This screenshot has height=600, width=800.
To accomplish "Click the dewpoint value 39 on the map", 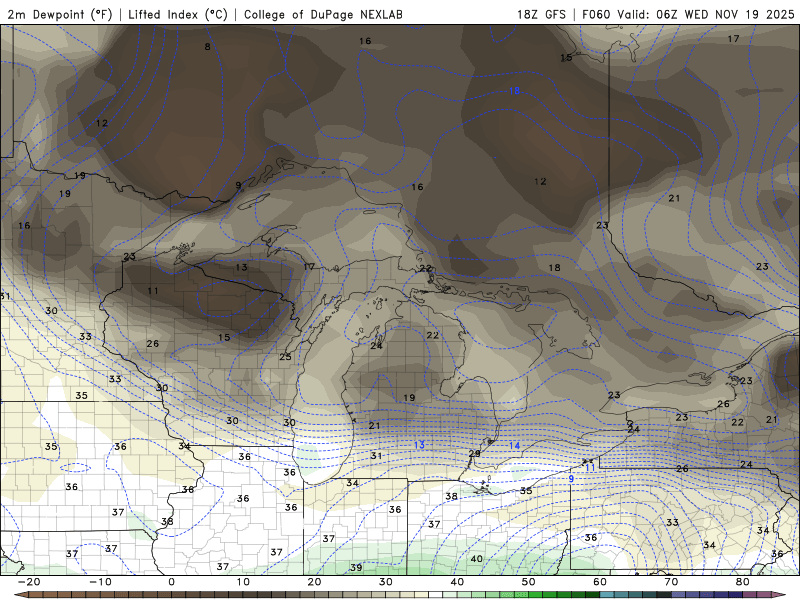I will (x=356, y=567).
